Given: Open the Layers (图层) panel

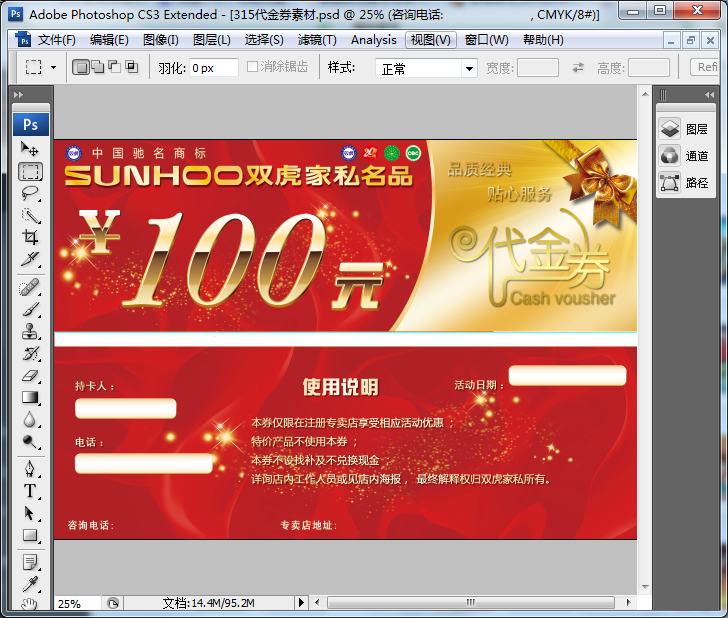Looking at the screenshot, I should click(x=685, y=129).
